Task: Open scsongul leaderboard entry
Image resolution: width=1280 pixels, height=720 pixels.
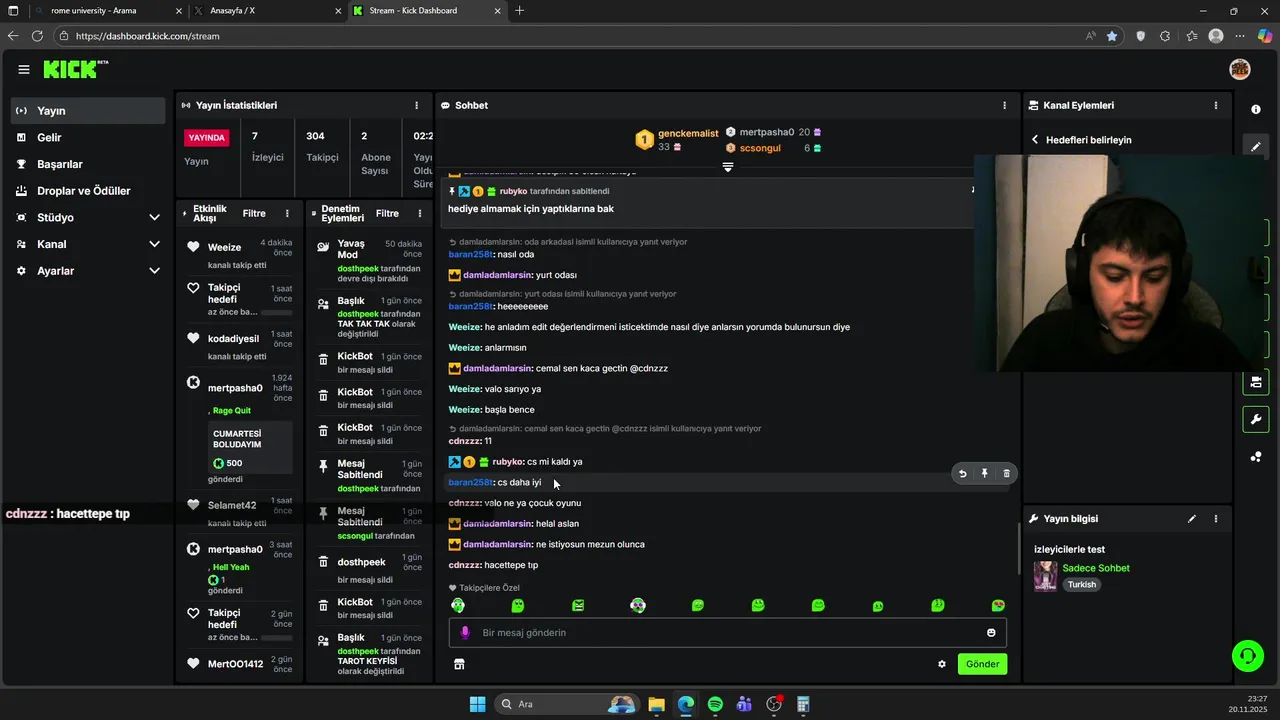Action: point(760,148)
